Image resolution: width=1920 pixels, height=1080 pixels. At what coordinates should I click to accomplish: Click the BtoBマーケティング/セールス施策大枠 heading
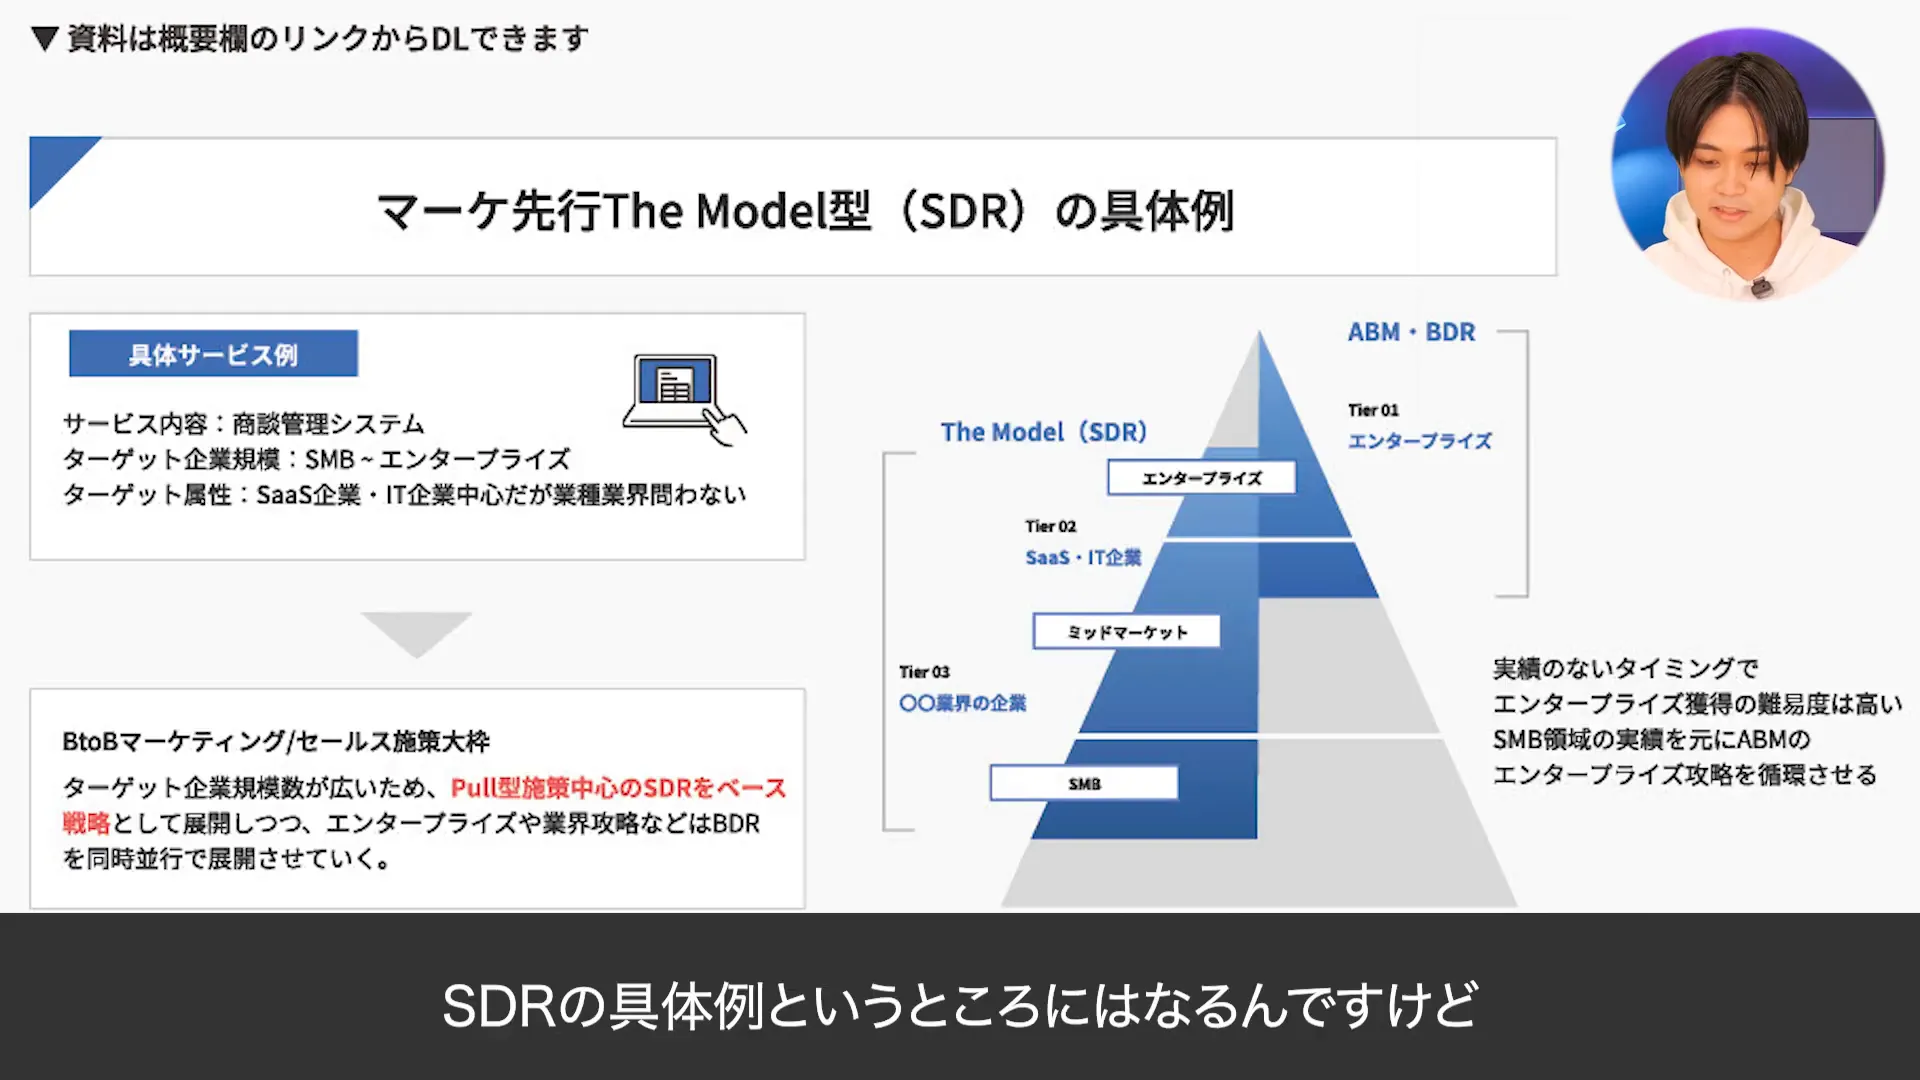(276, 741)
